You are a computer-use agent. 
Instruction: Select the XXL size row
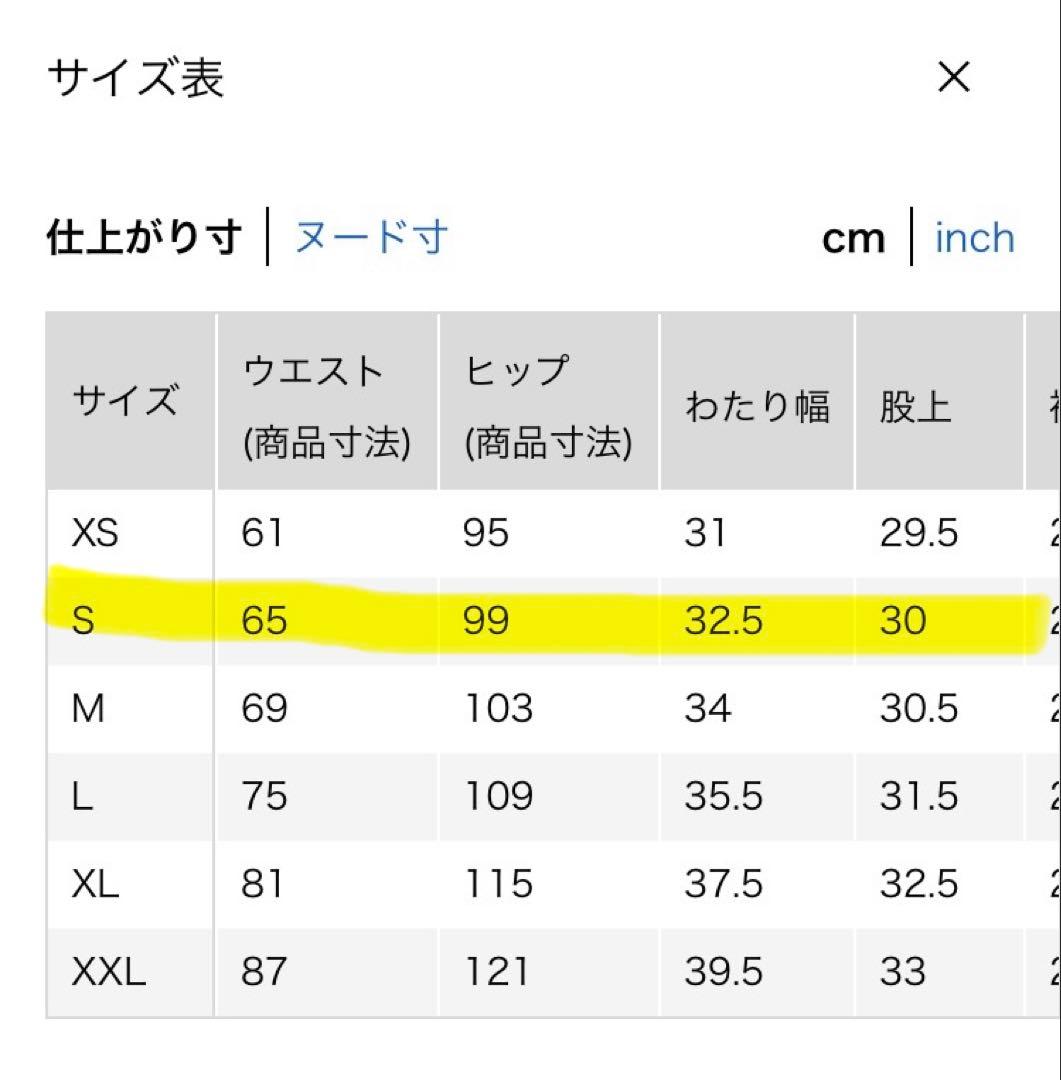[x=553, y=972]
